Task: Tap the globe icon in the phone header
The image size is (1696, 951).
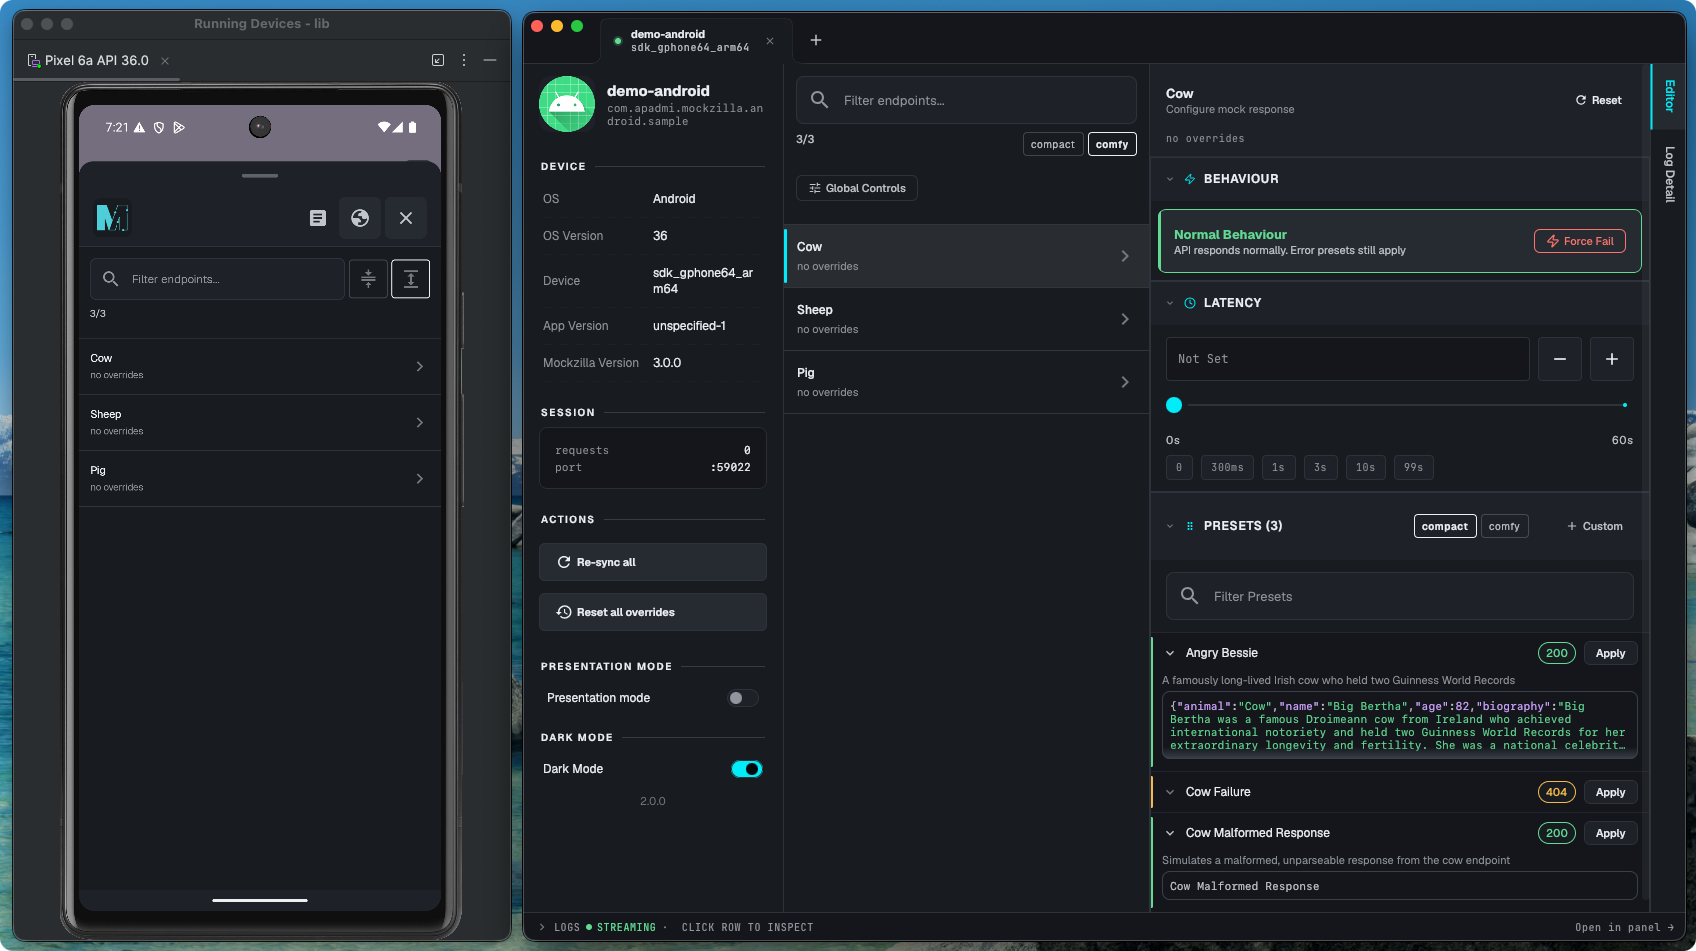Action: coord(360,218)
